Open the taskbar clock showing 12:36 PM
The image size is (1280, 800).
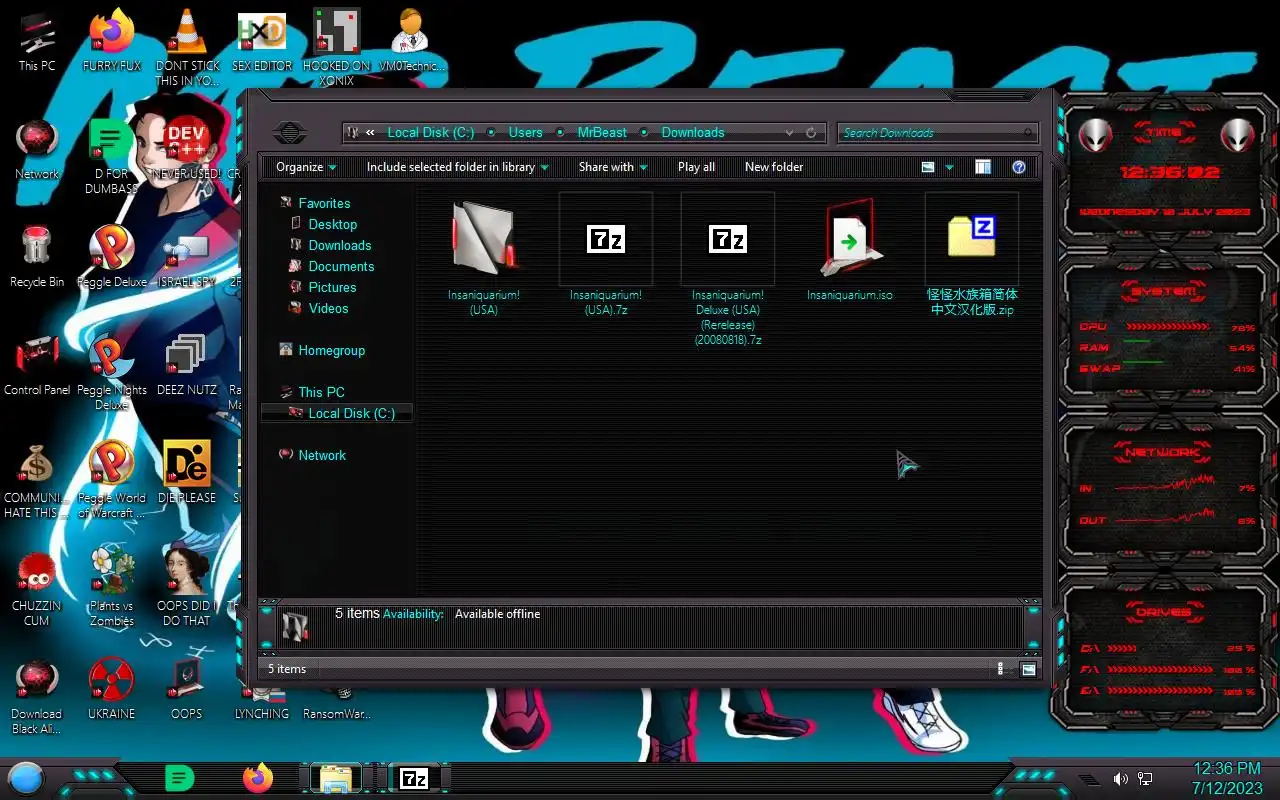(1227, 778)
